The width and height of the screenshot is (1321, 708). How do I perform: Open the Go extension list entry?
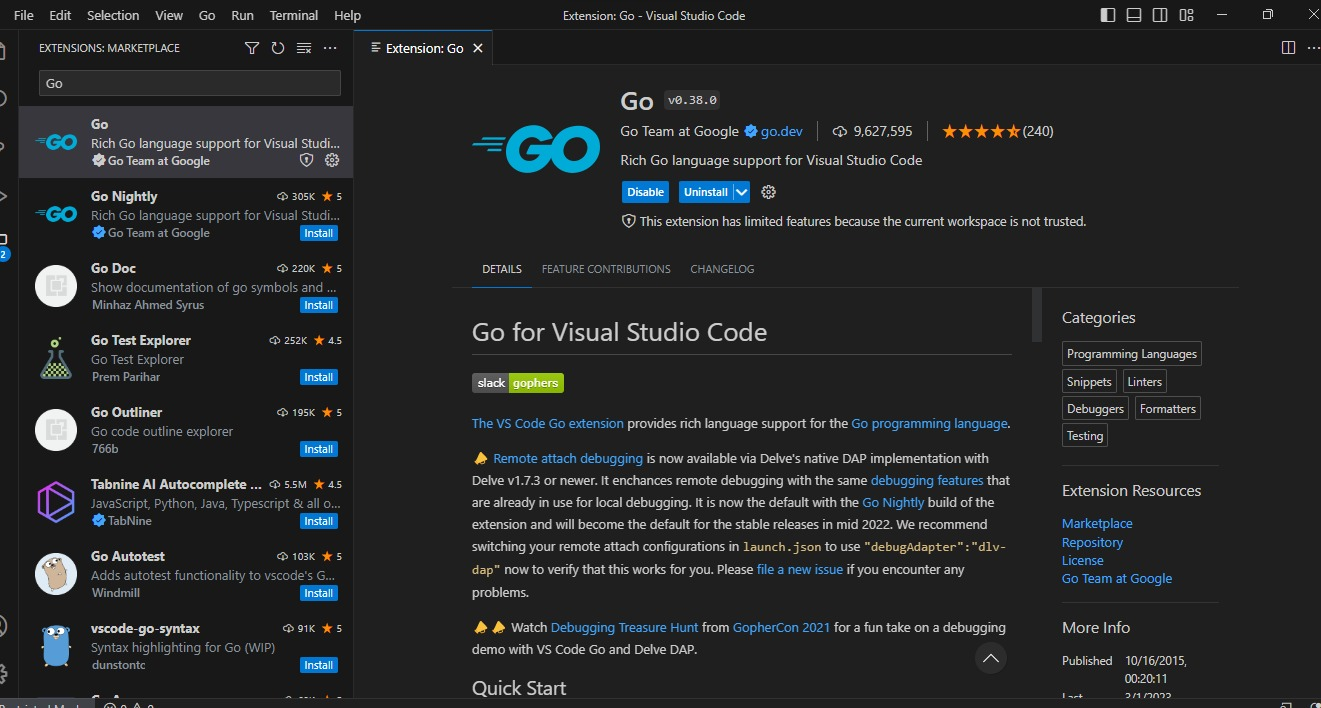tap(186, 142)
